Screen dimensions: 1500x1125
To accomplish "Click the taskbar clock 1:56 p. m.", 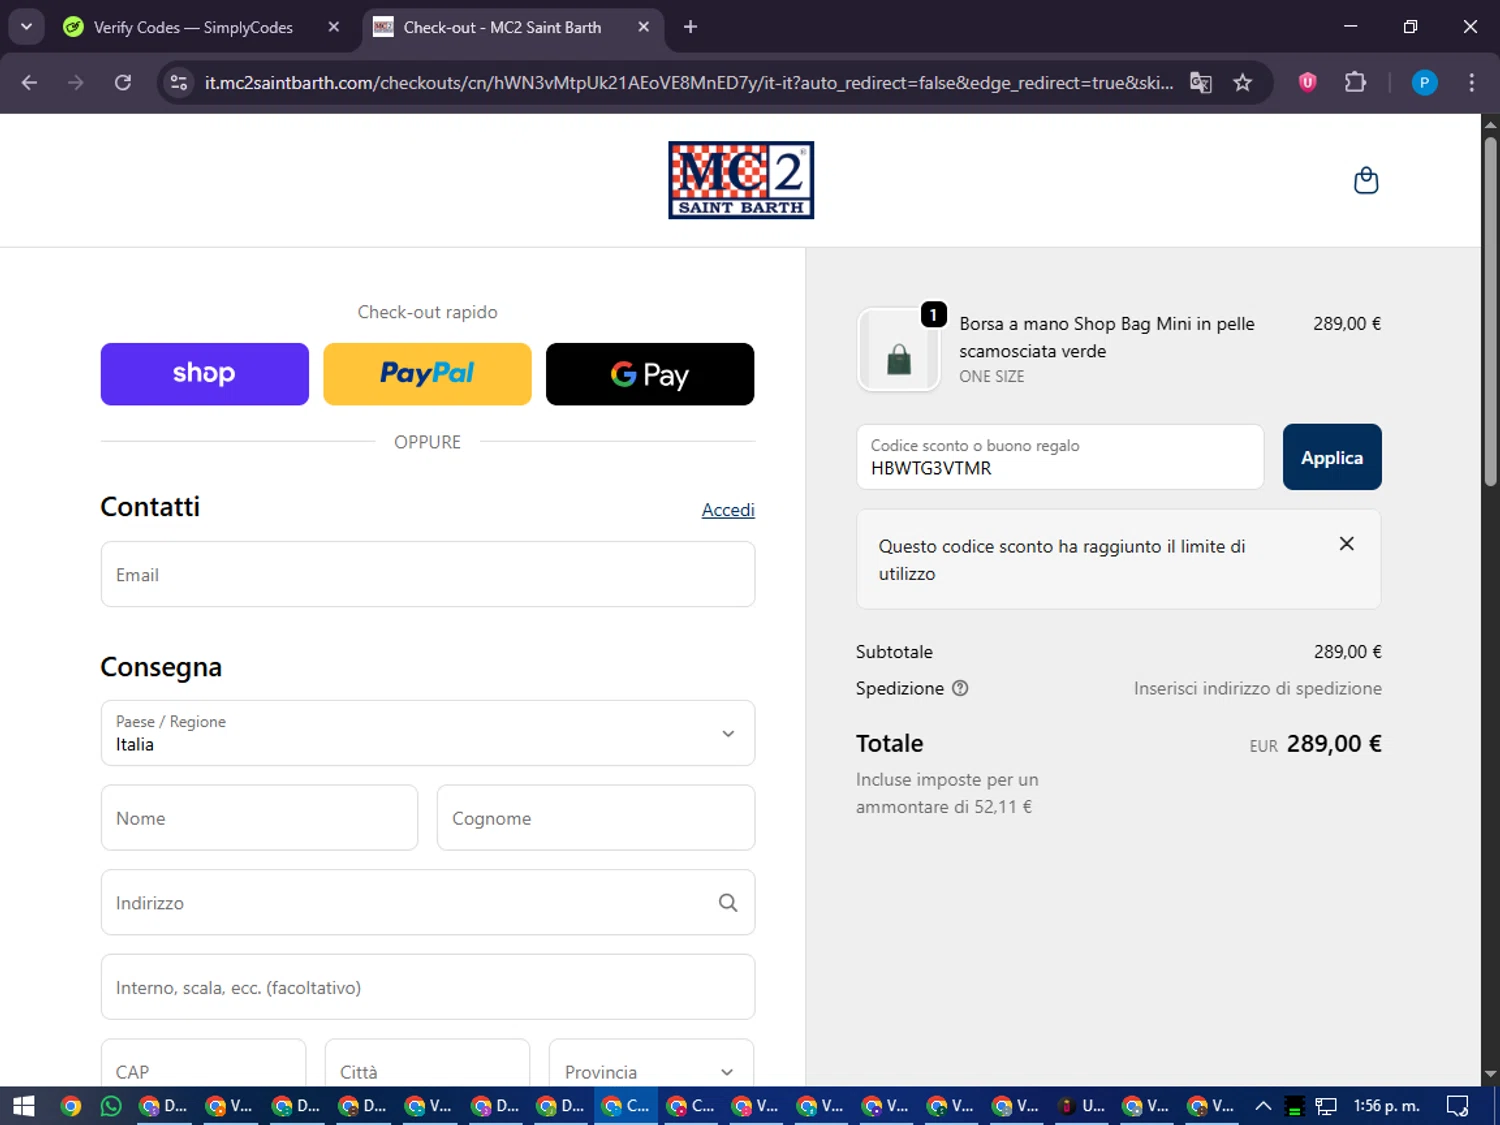I will (1386, 1106).
